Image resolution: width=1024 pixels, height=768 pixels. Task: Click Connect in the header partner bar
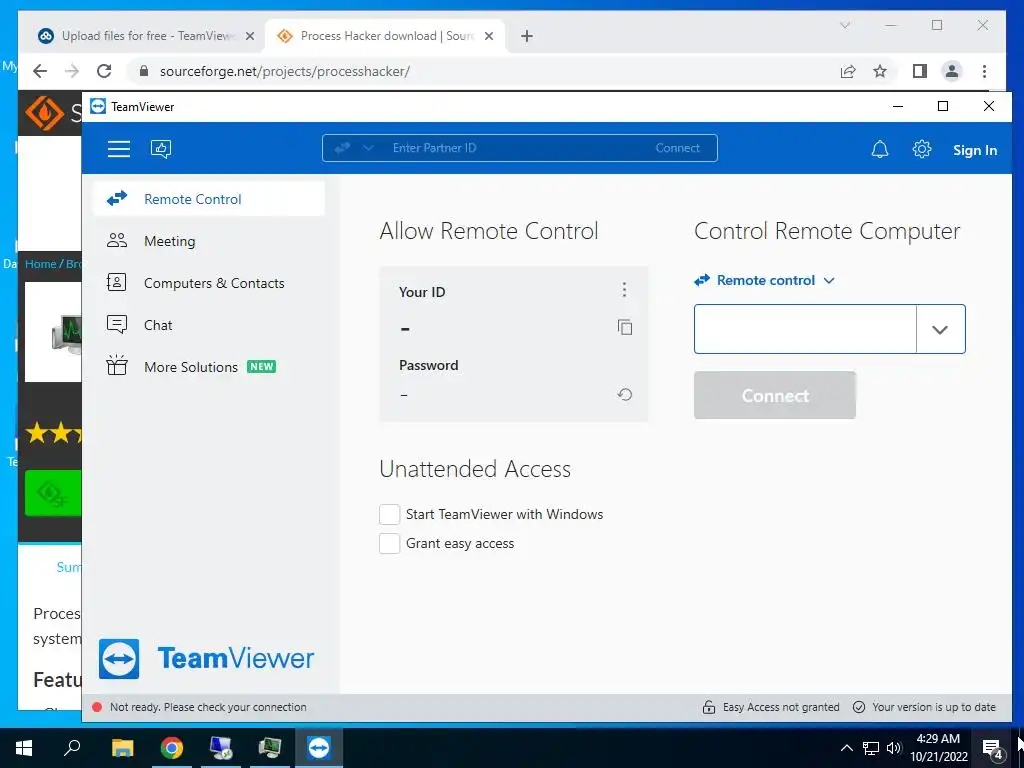677,148
